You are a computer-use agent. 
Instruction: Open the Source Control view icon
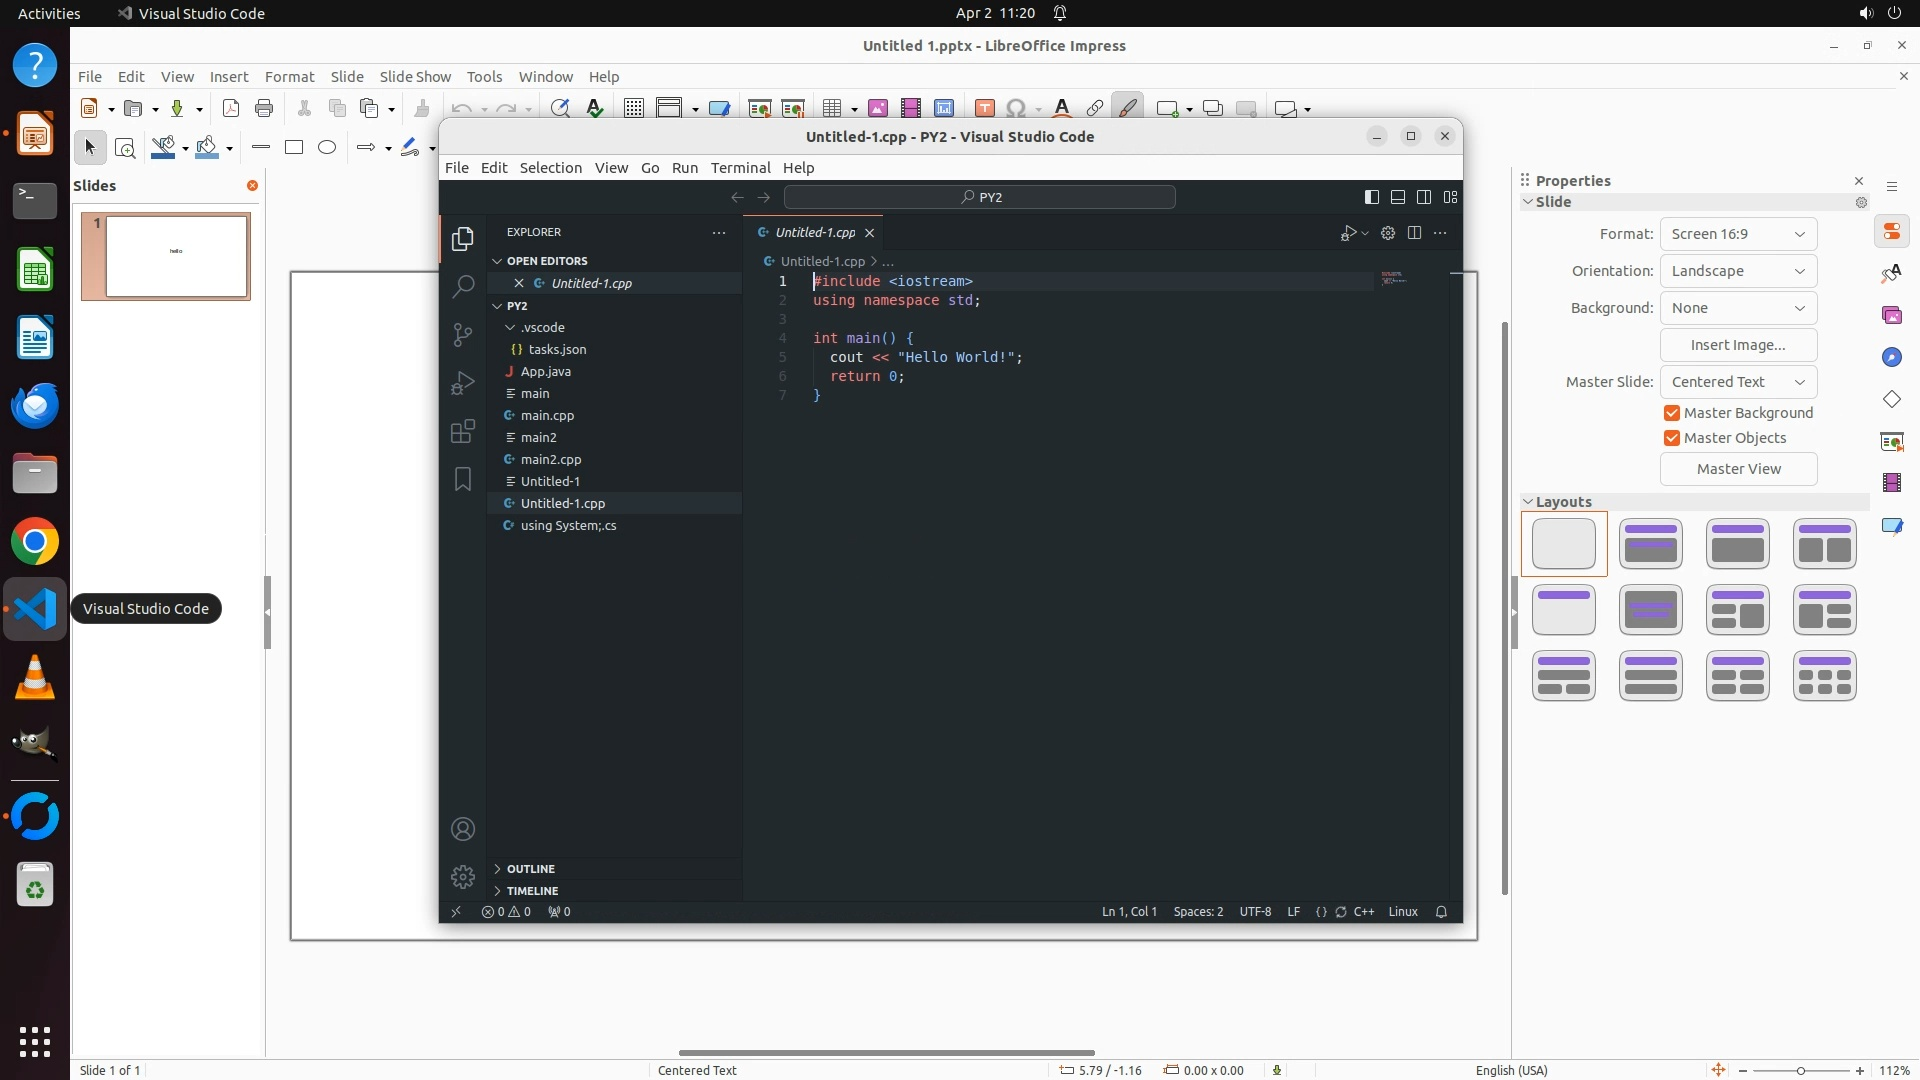pyautogui.click(x=462, y=335)
